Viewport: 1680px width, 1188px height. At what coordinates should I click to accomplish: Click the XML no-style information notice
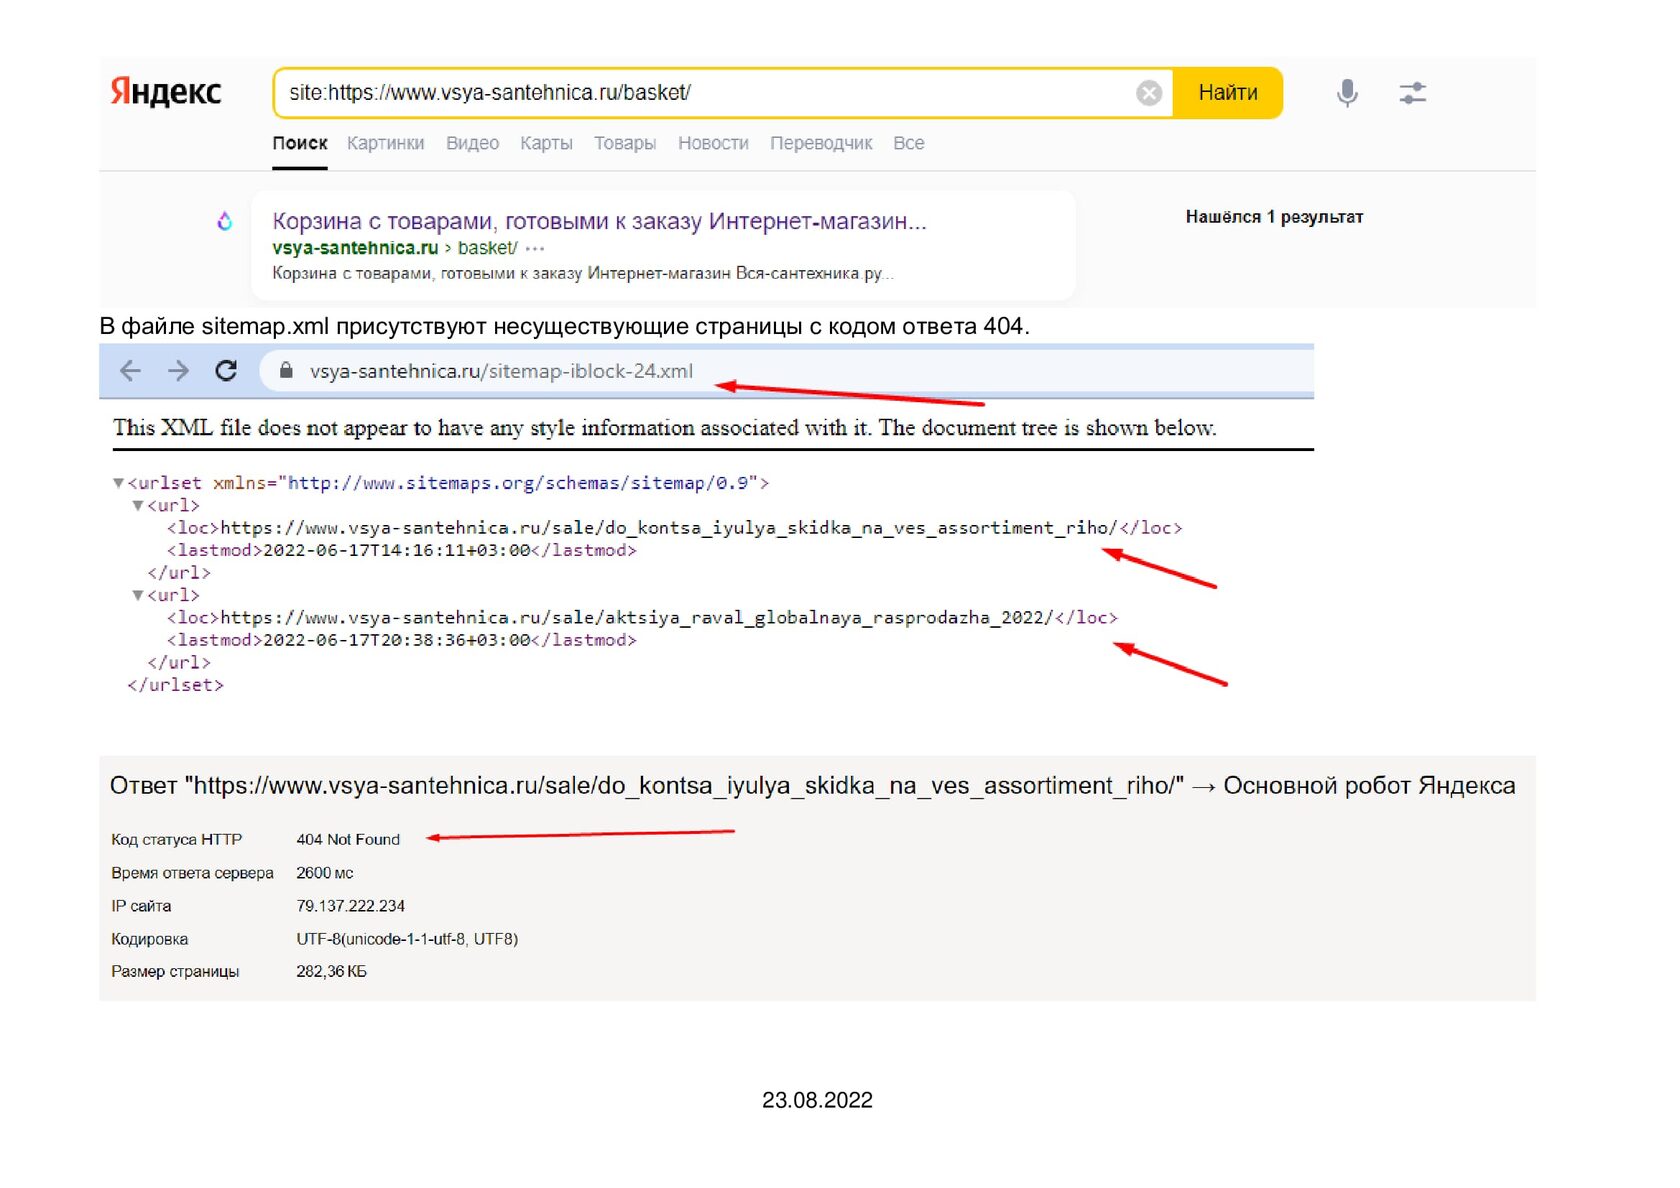click(665, 428)
